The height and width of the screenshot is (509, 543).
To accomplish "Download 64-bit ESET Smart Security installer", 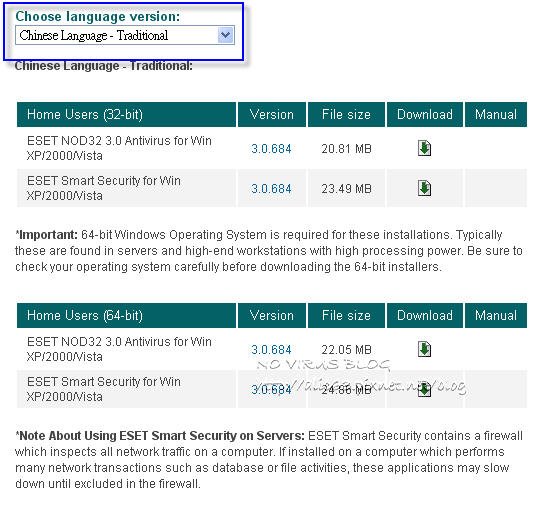I will [x=424, y=389].
